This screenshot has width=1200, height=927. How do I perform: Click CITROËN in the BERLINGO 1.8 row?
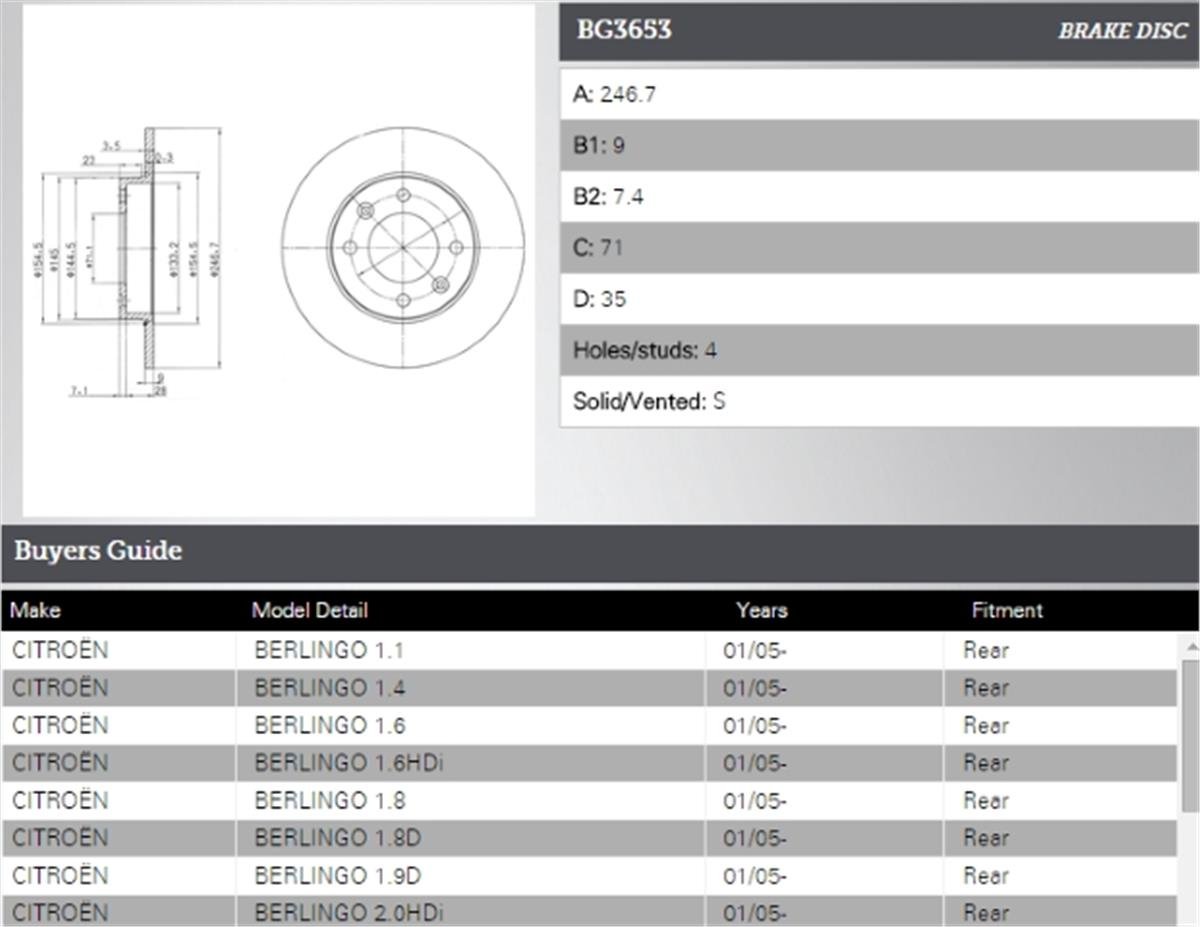click(60, 800)
